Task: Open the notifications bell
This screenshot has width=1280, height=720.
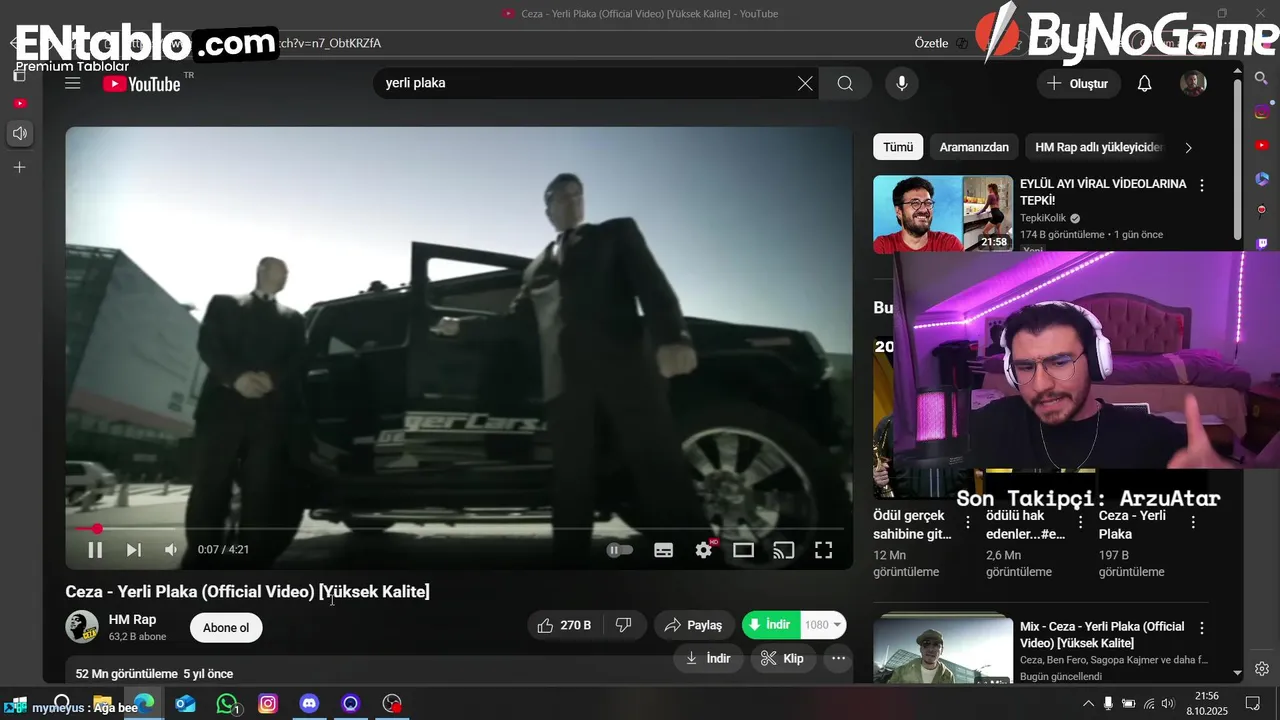Action: click(1145, 83)
